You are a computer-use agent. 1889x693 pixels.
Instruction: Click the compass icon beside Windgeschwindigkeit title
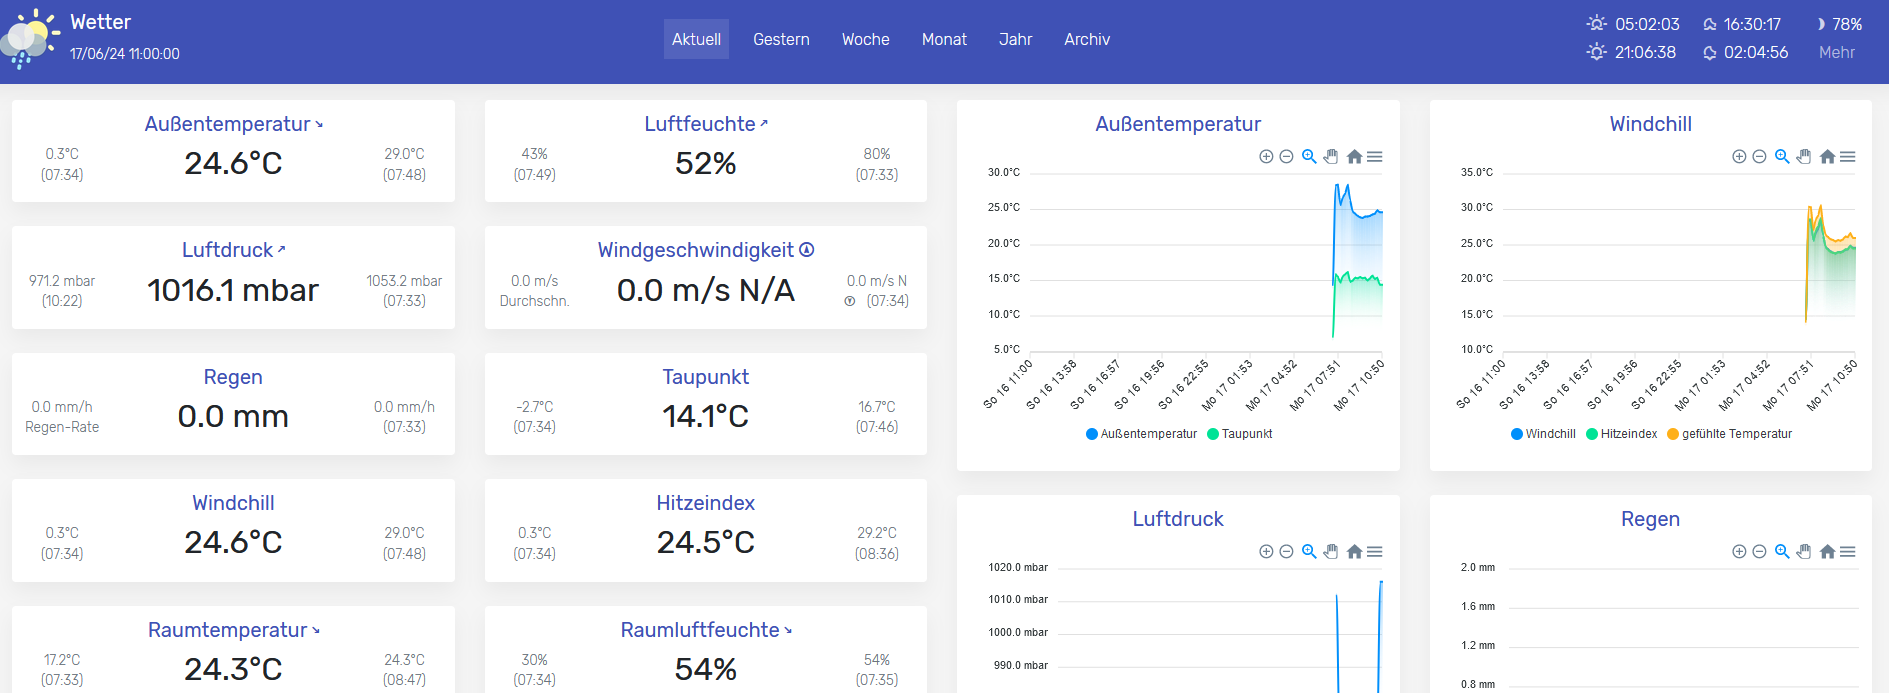click(x=807, y=250)
